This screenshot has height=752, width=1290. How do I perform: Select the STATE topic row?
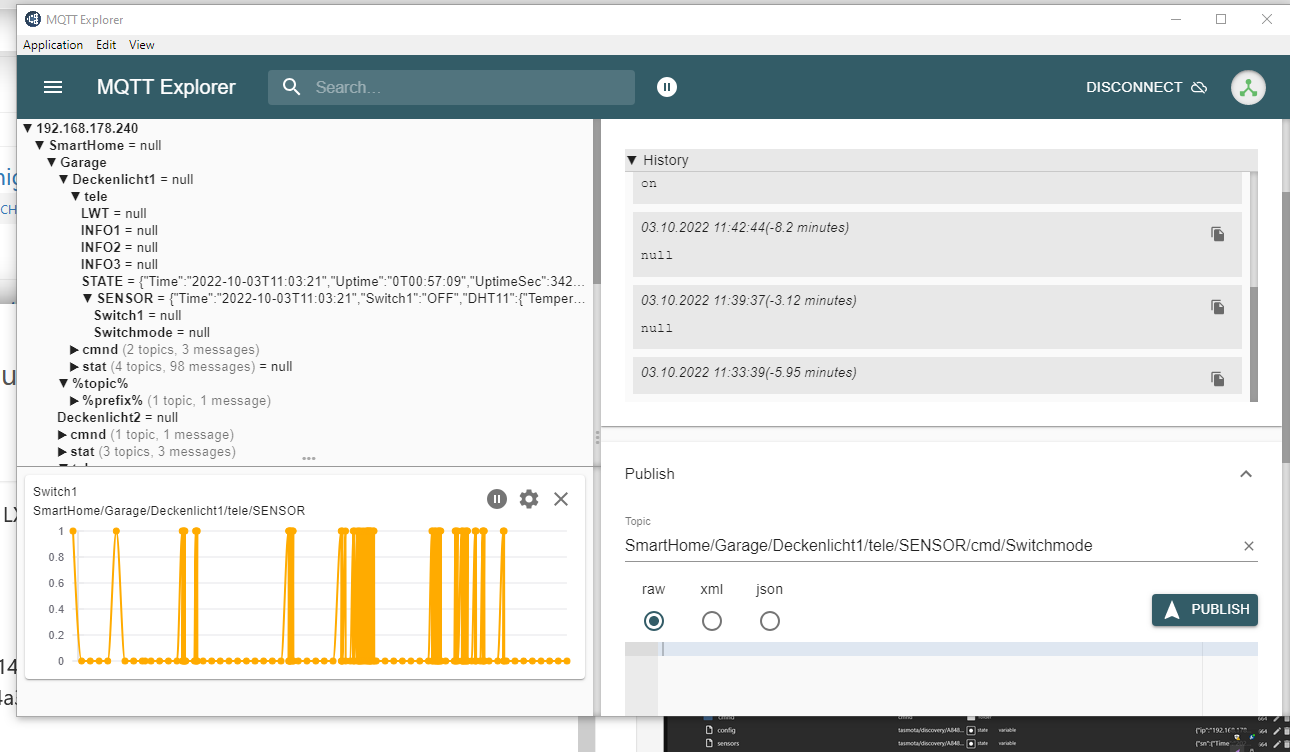(334, 282)
